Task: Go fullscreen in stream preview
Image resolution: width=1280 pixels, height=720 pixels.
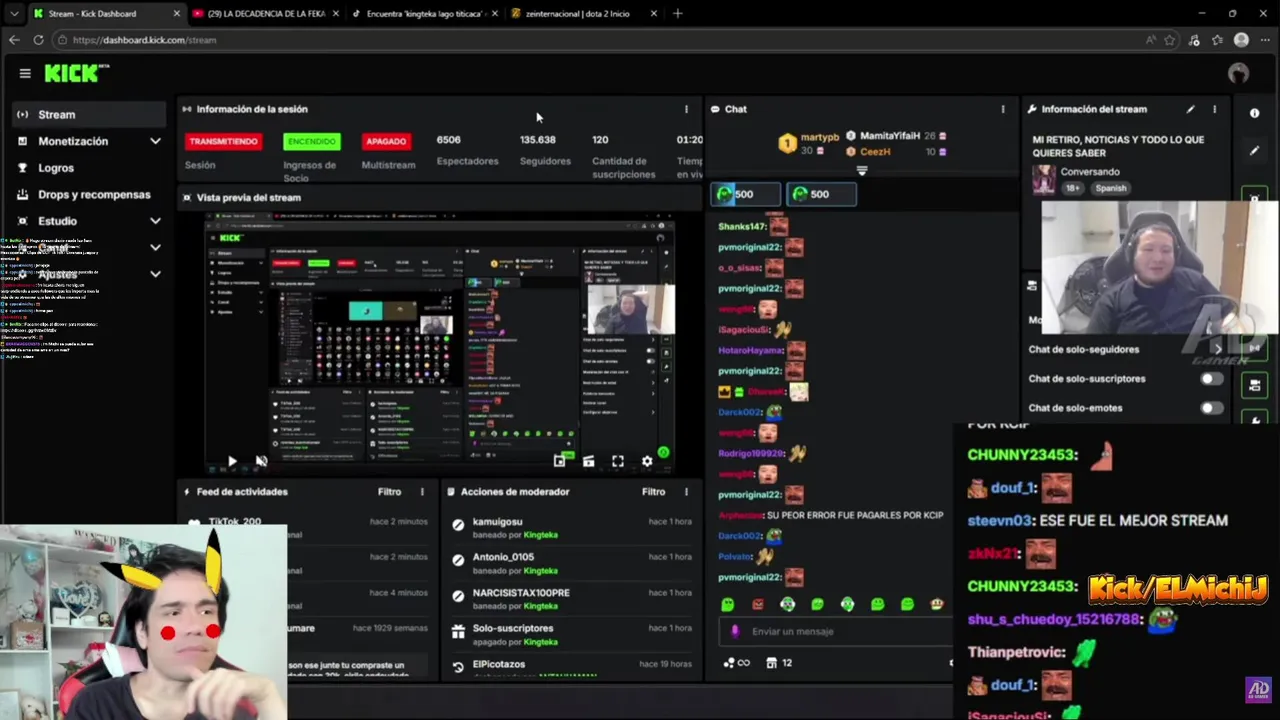Action: pos(618,461)
